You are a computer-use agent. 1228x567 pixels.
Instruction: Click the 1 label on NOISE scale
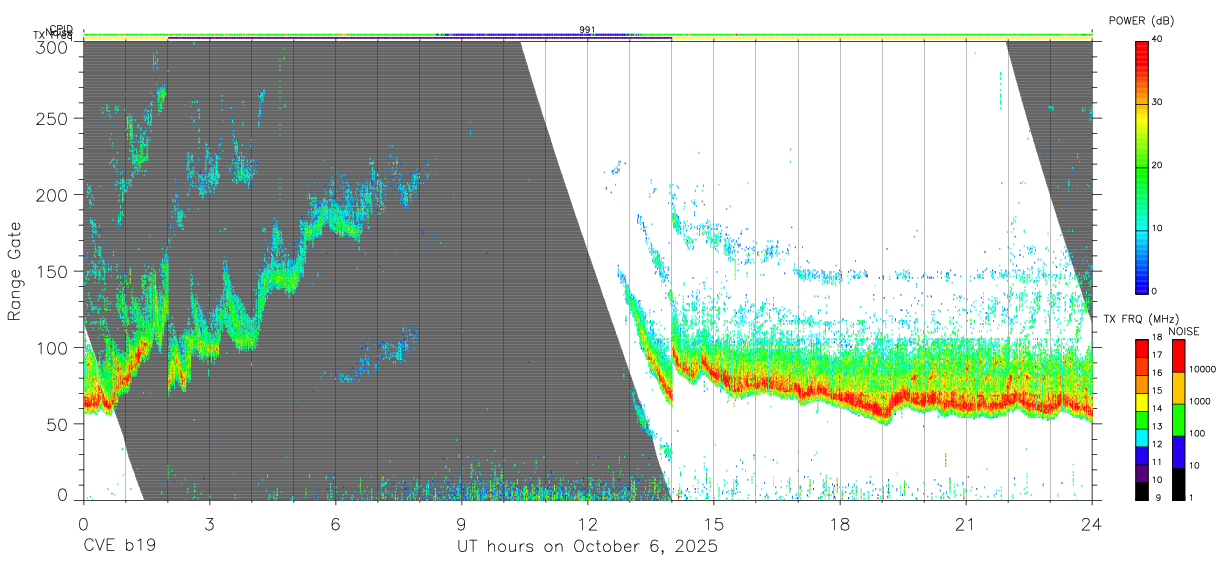click(x=1192, y=497)
